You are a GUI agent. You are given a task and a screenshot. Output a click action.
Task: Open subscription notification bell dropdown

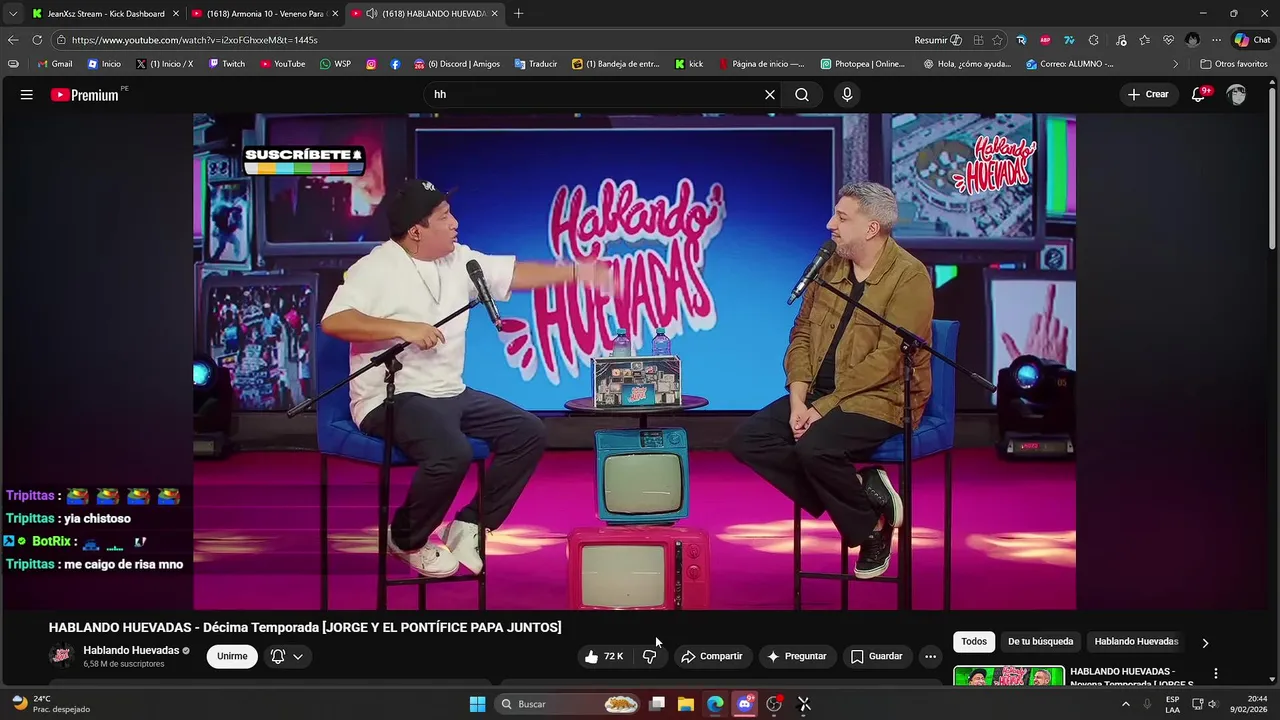tap(287, 656)
